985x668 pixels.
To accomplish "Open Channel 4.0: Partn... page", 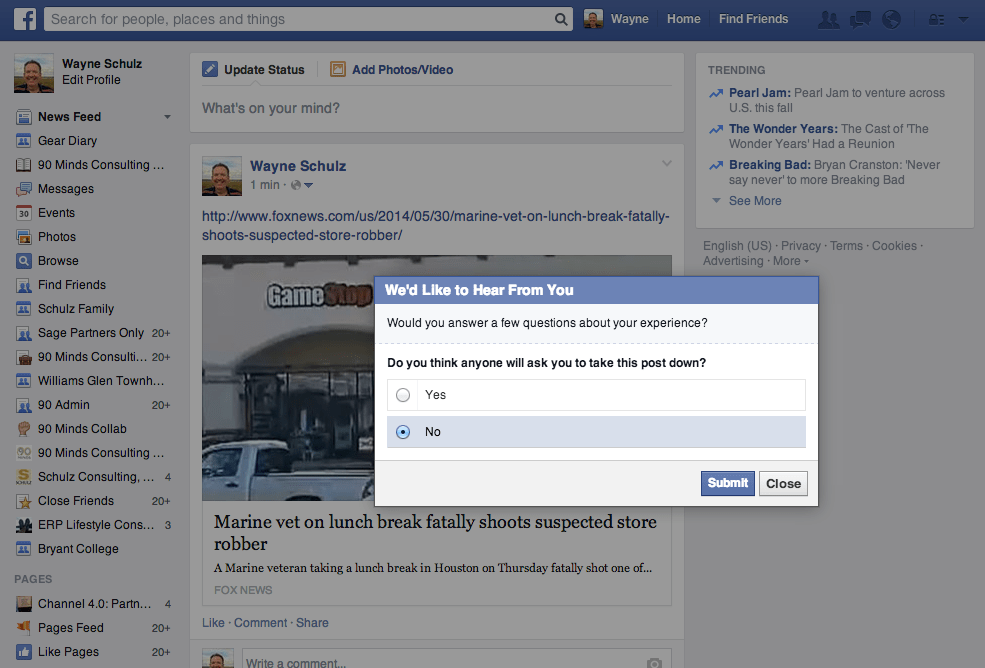I will [x=93, y=604].
